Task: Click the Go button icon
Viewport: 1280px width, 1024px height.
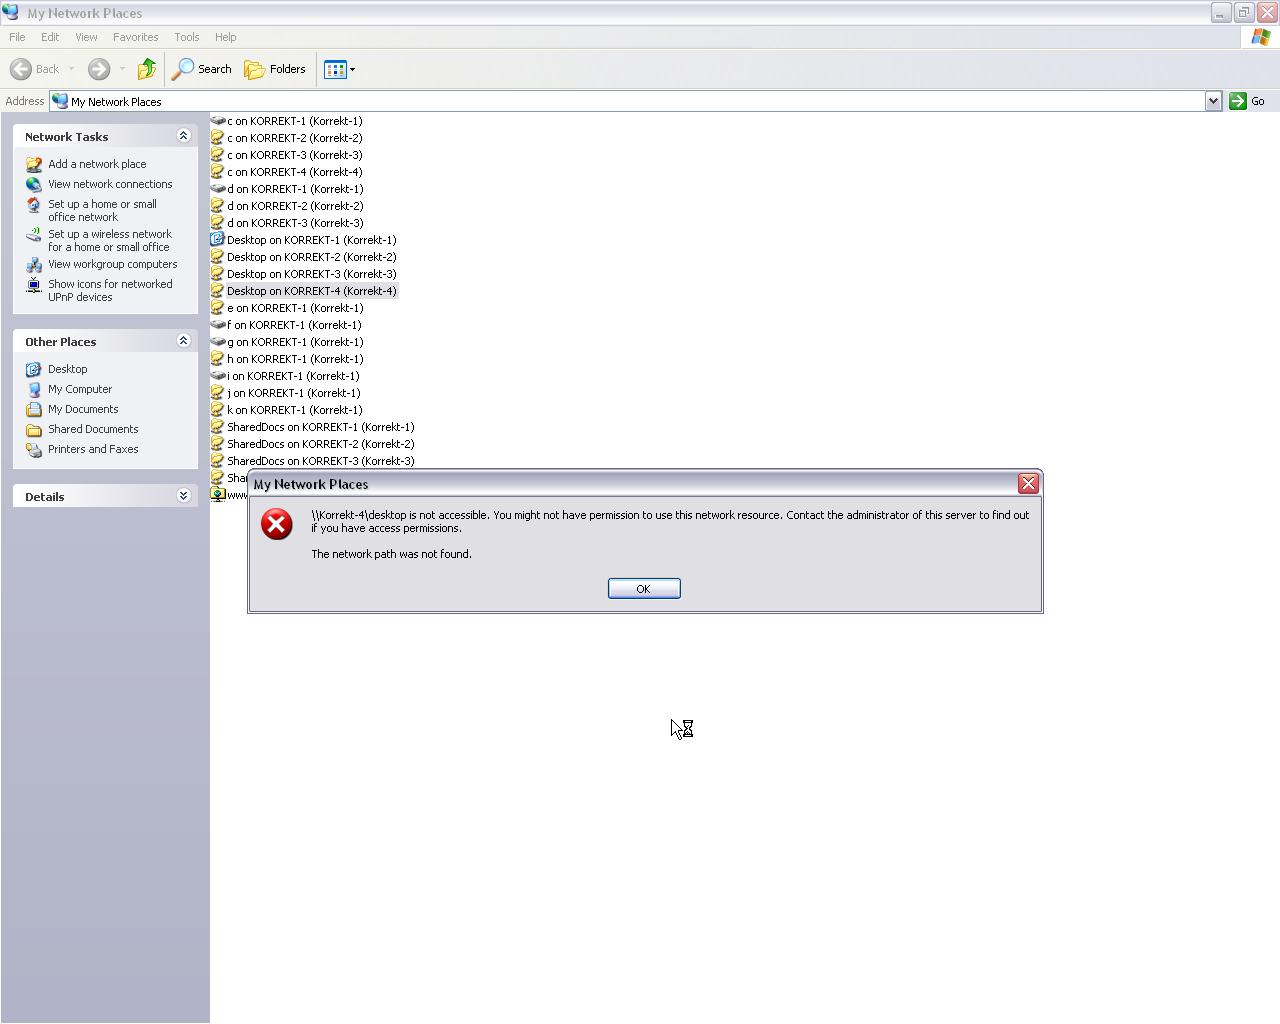Action: pos(1238,101)
